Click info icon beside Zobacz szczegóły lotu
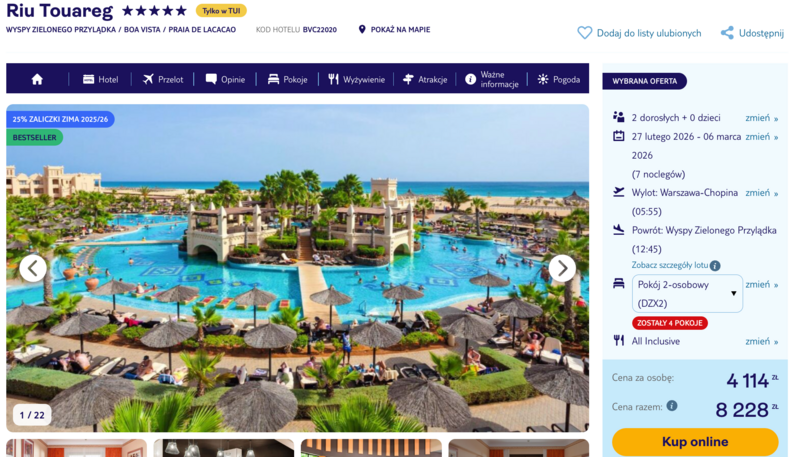800x457 pixels. click(x=715, y=266)
